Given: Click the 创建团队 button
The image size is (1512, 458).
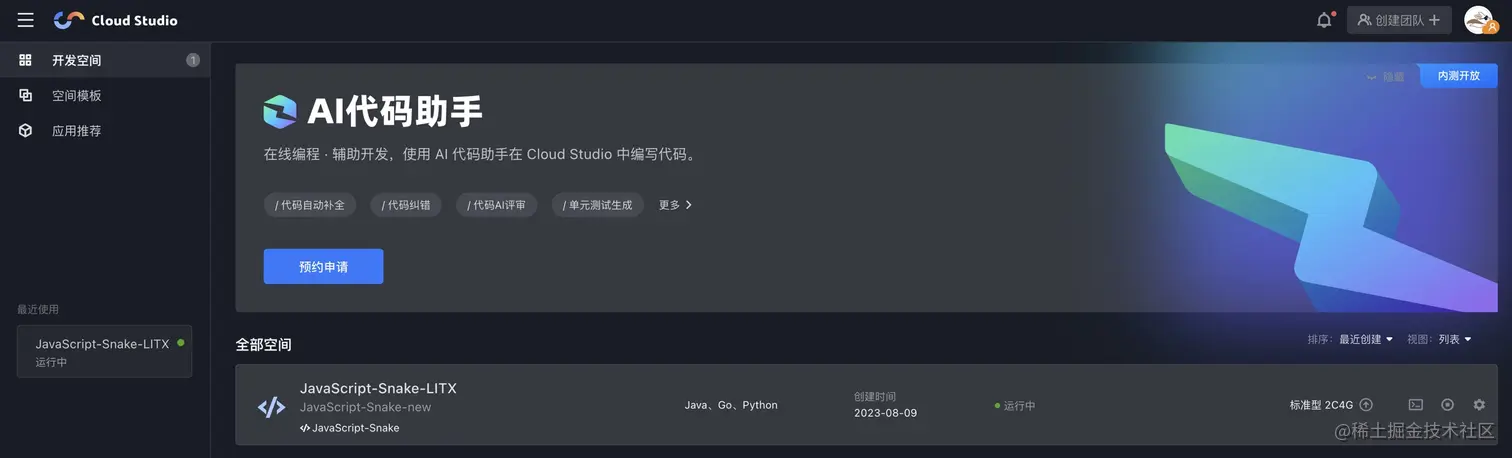Looking at the screenshot, I should 1399,20.
